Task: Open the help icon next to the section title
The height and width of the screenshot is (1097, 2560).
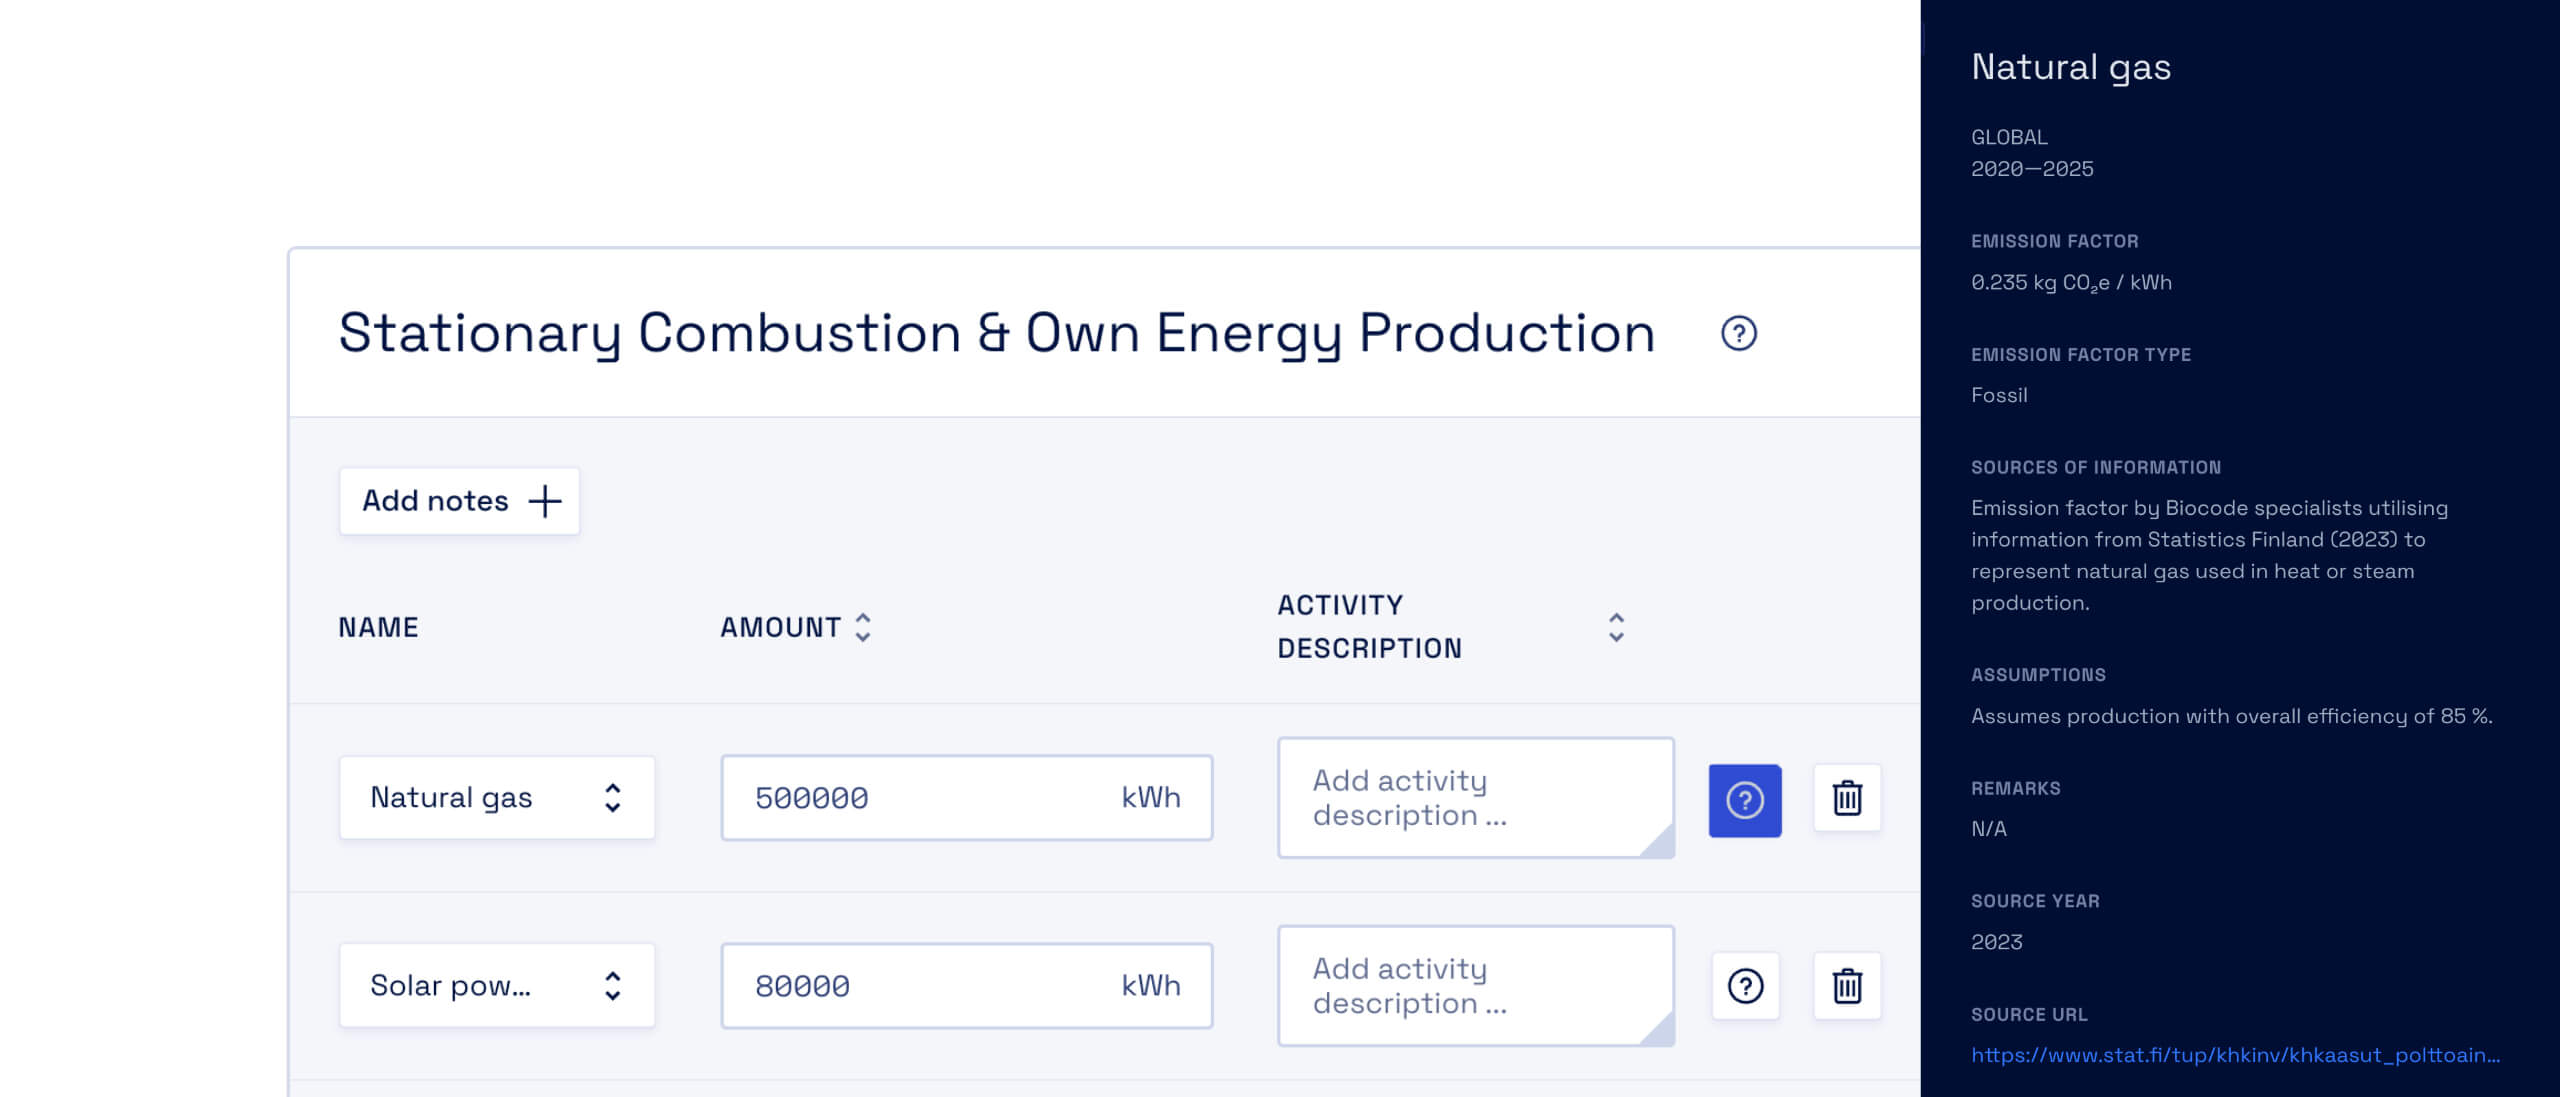Action: point(1739,334)
